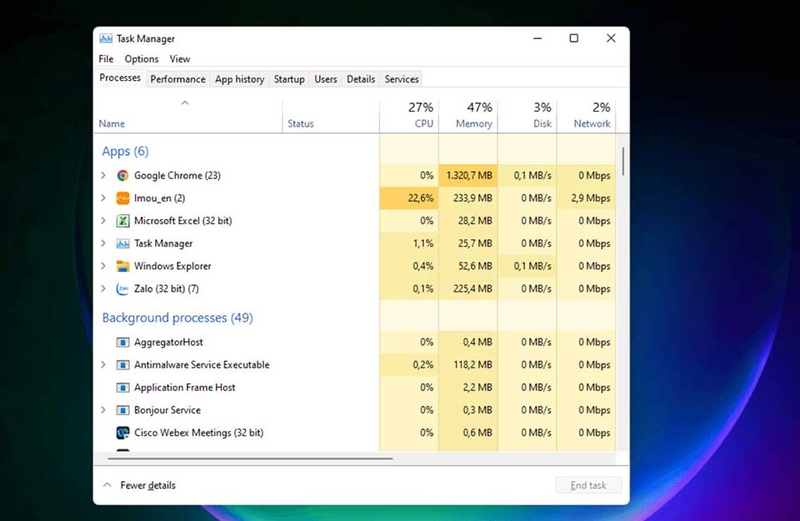Click the Task Manager row icon

click(x=122, y=243)
